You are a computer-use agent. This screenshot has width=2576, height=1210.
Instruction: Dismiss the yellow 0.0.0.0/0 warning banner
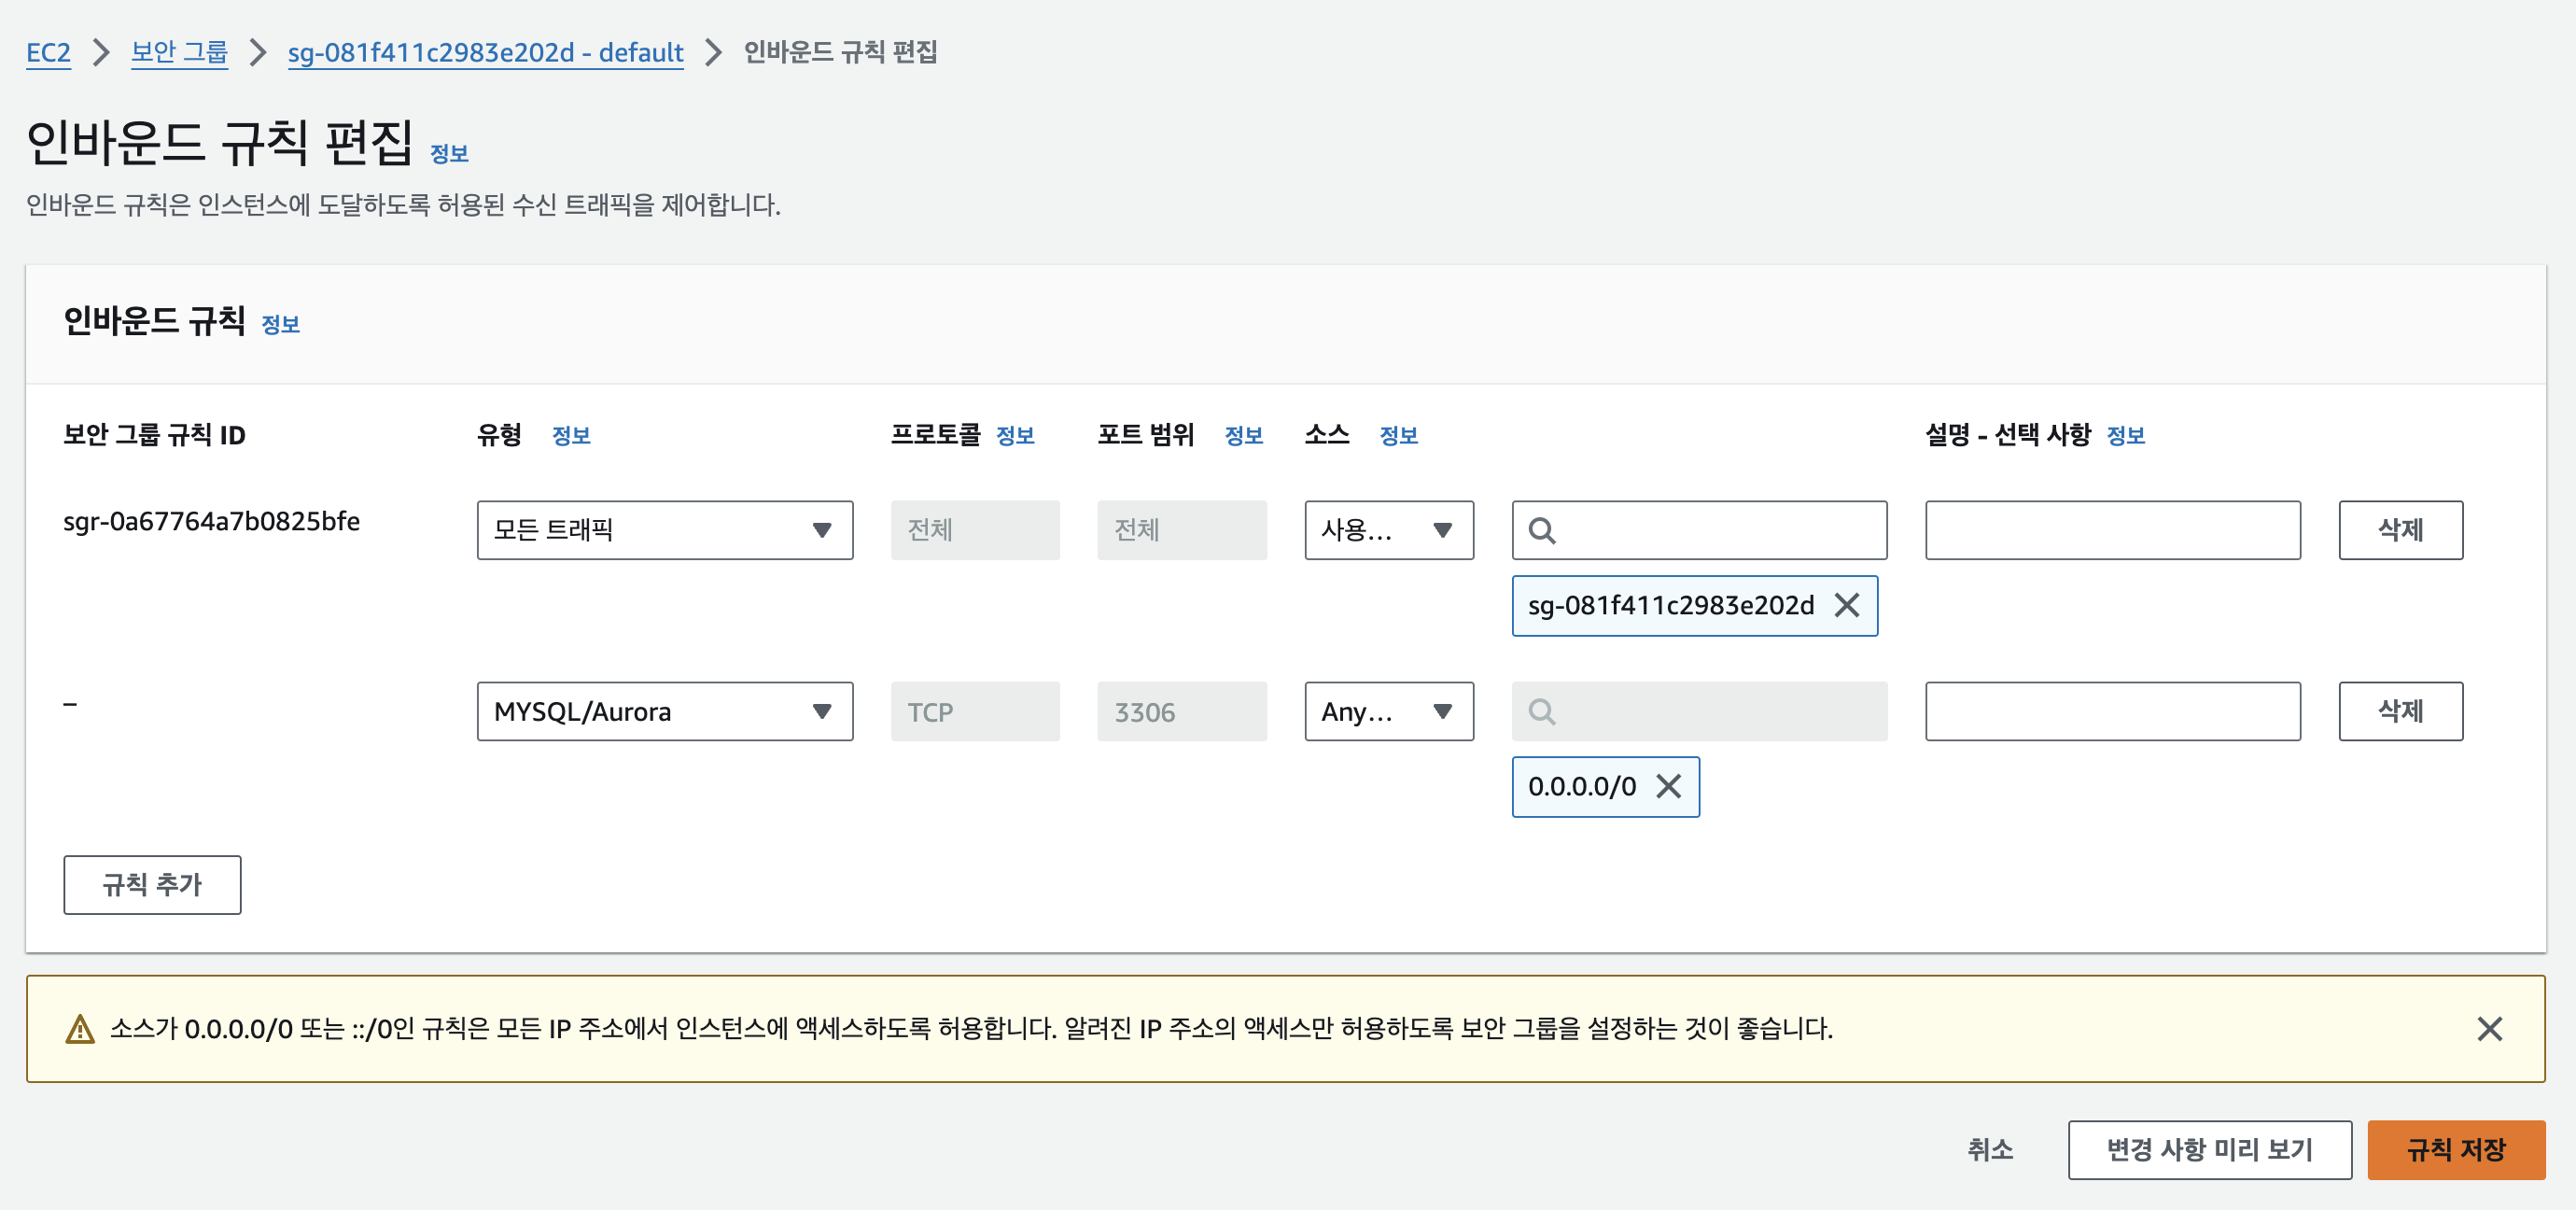point(2489,1028)
